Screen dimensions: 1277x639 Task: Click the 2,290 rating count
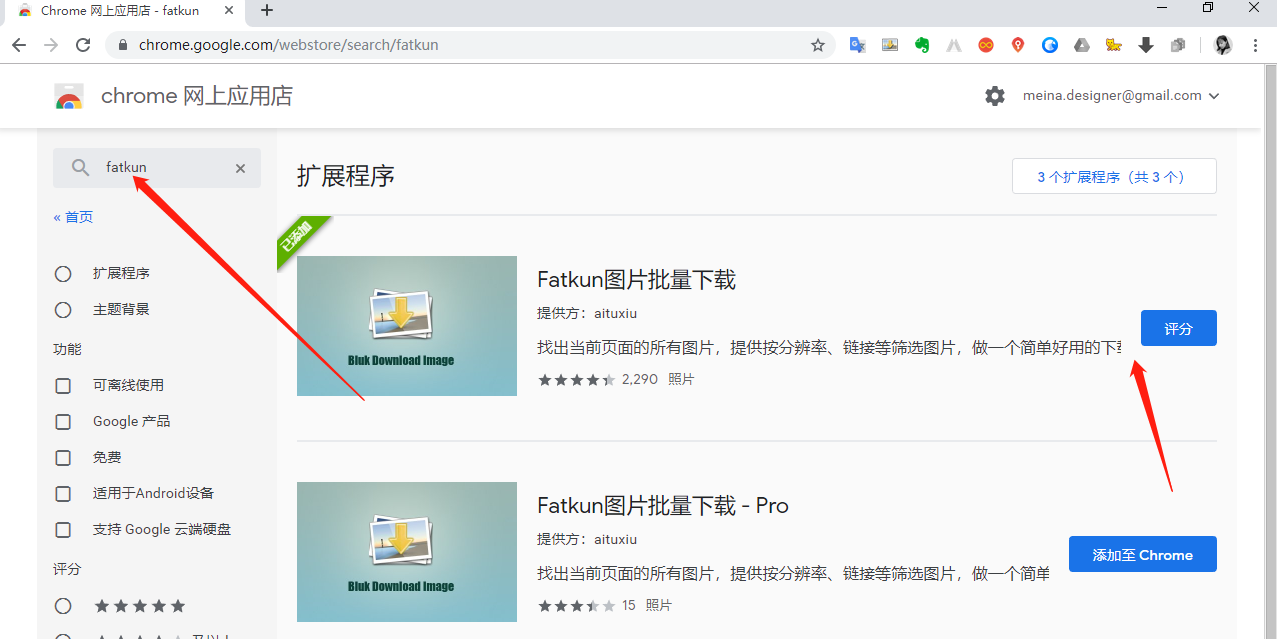pyautogui.click(x=640, y=380)
